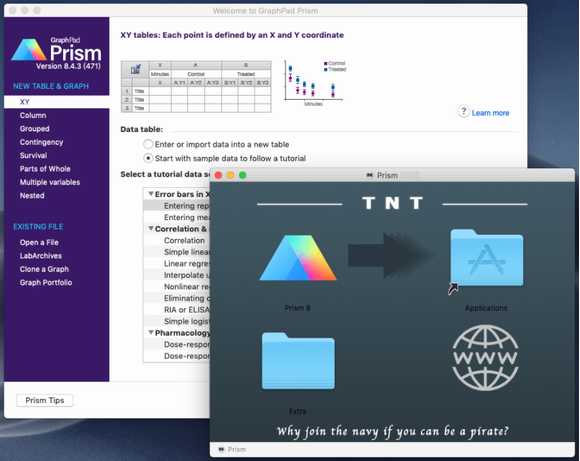
Task: Click the question mark help icon
Action: [x=463, y=111]
